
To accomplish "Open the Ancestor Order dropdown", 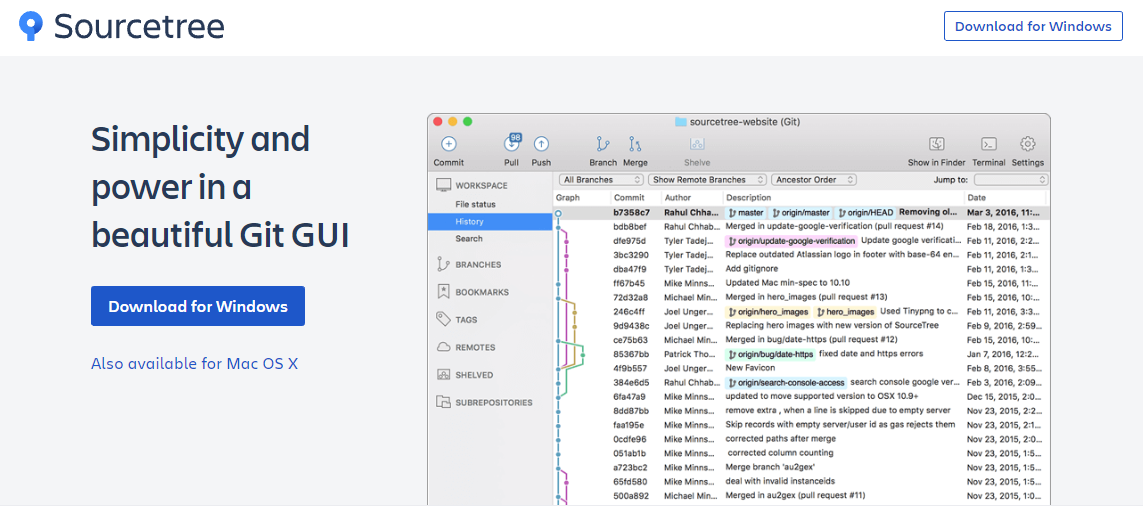I will (814, 179).
